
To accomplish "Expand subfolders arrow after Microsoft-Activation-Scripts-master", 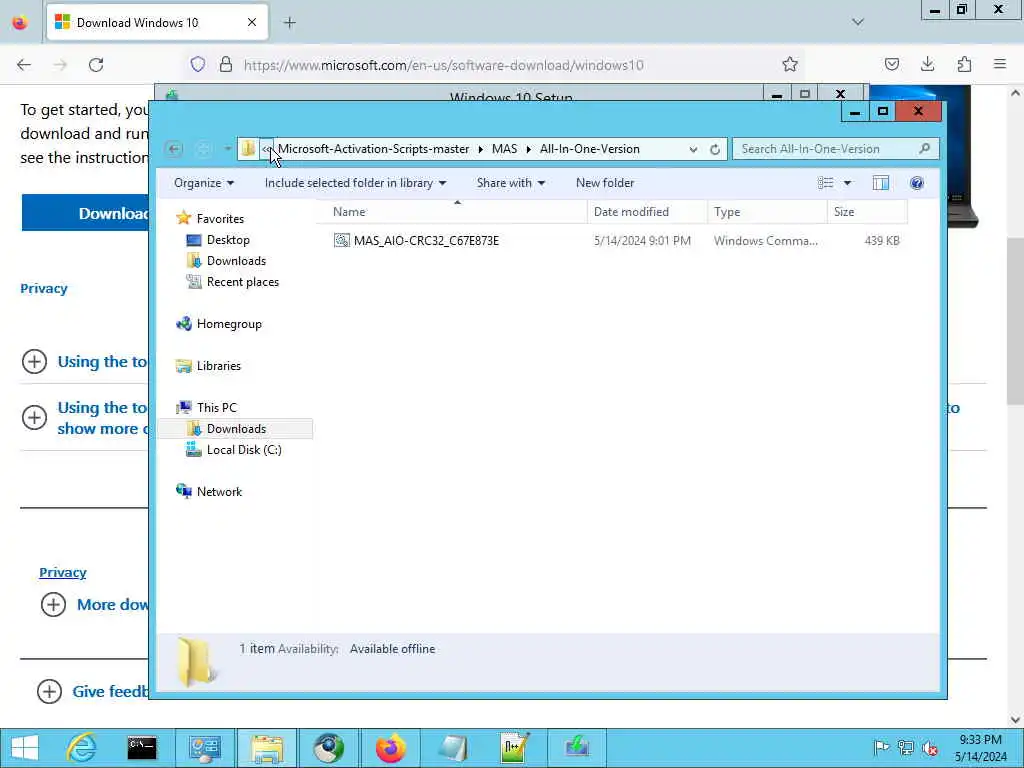I will point(481,150).
